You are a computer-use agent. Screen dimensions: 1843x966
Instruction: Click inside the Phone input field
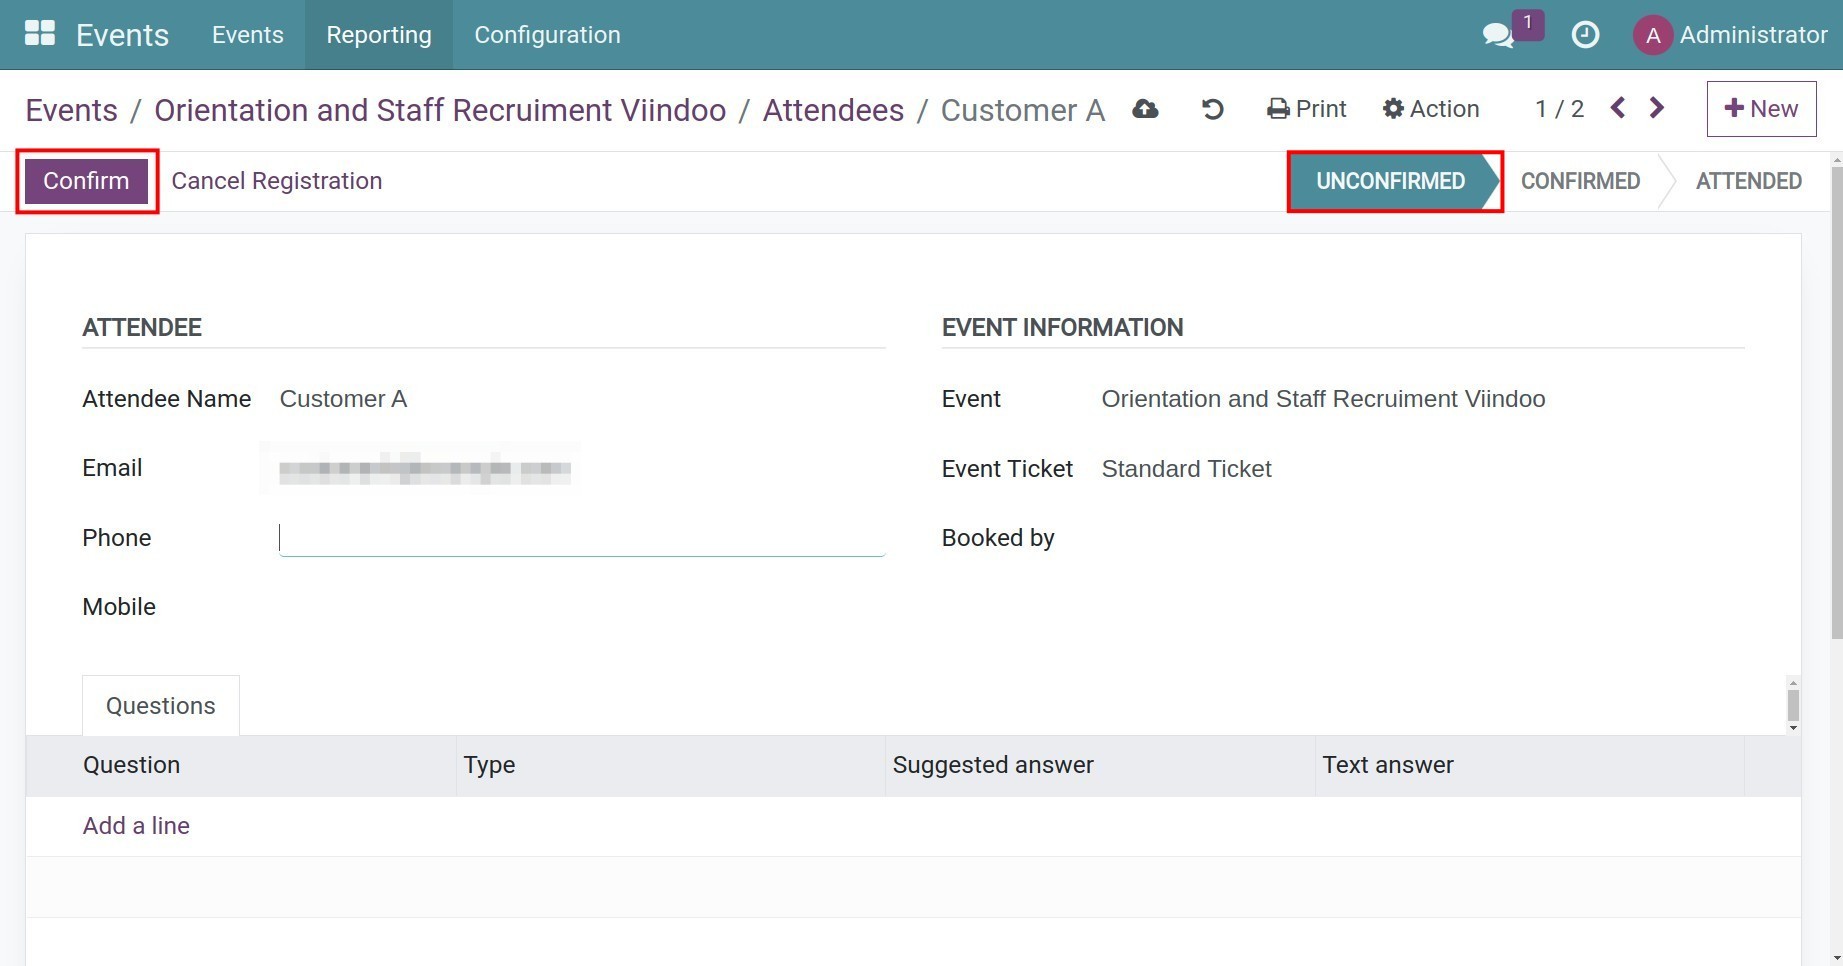[x=580, y=537]
